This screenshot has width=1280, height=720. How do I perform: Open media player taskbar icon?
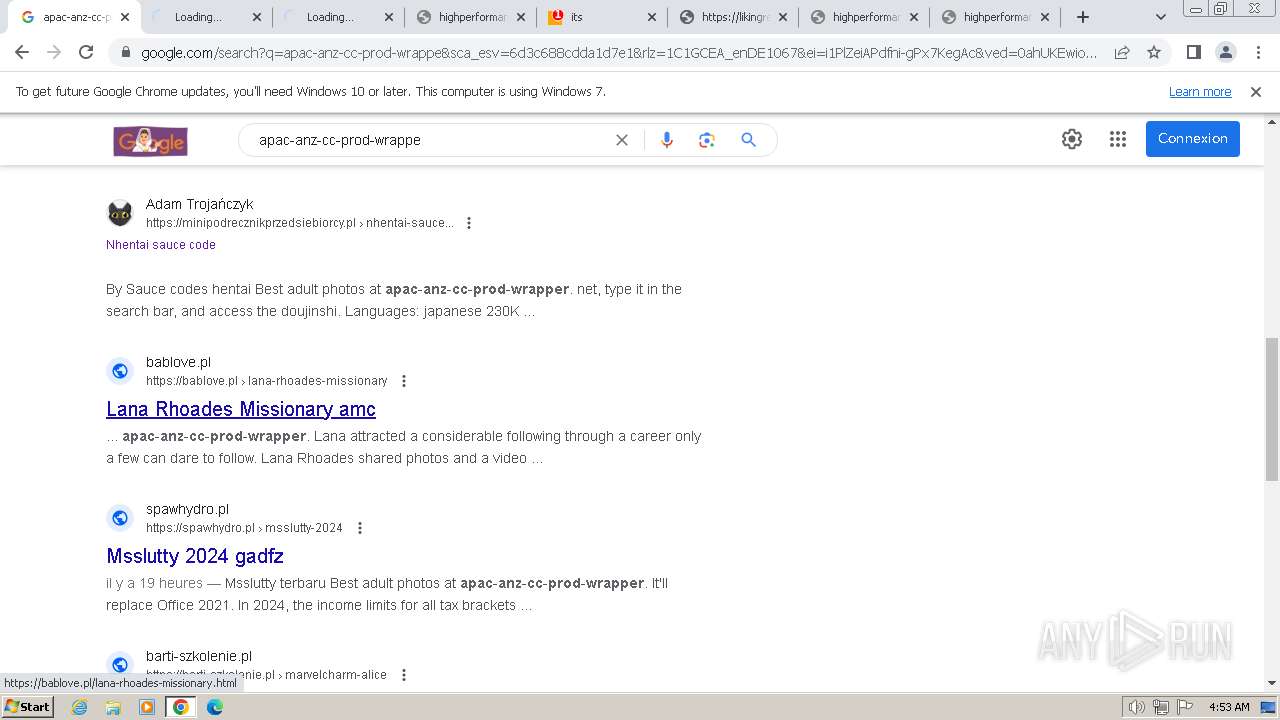tap(147, 707)
